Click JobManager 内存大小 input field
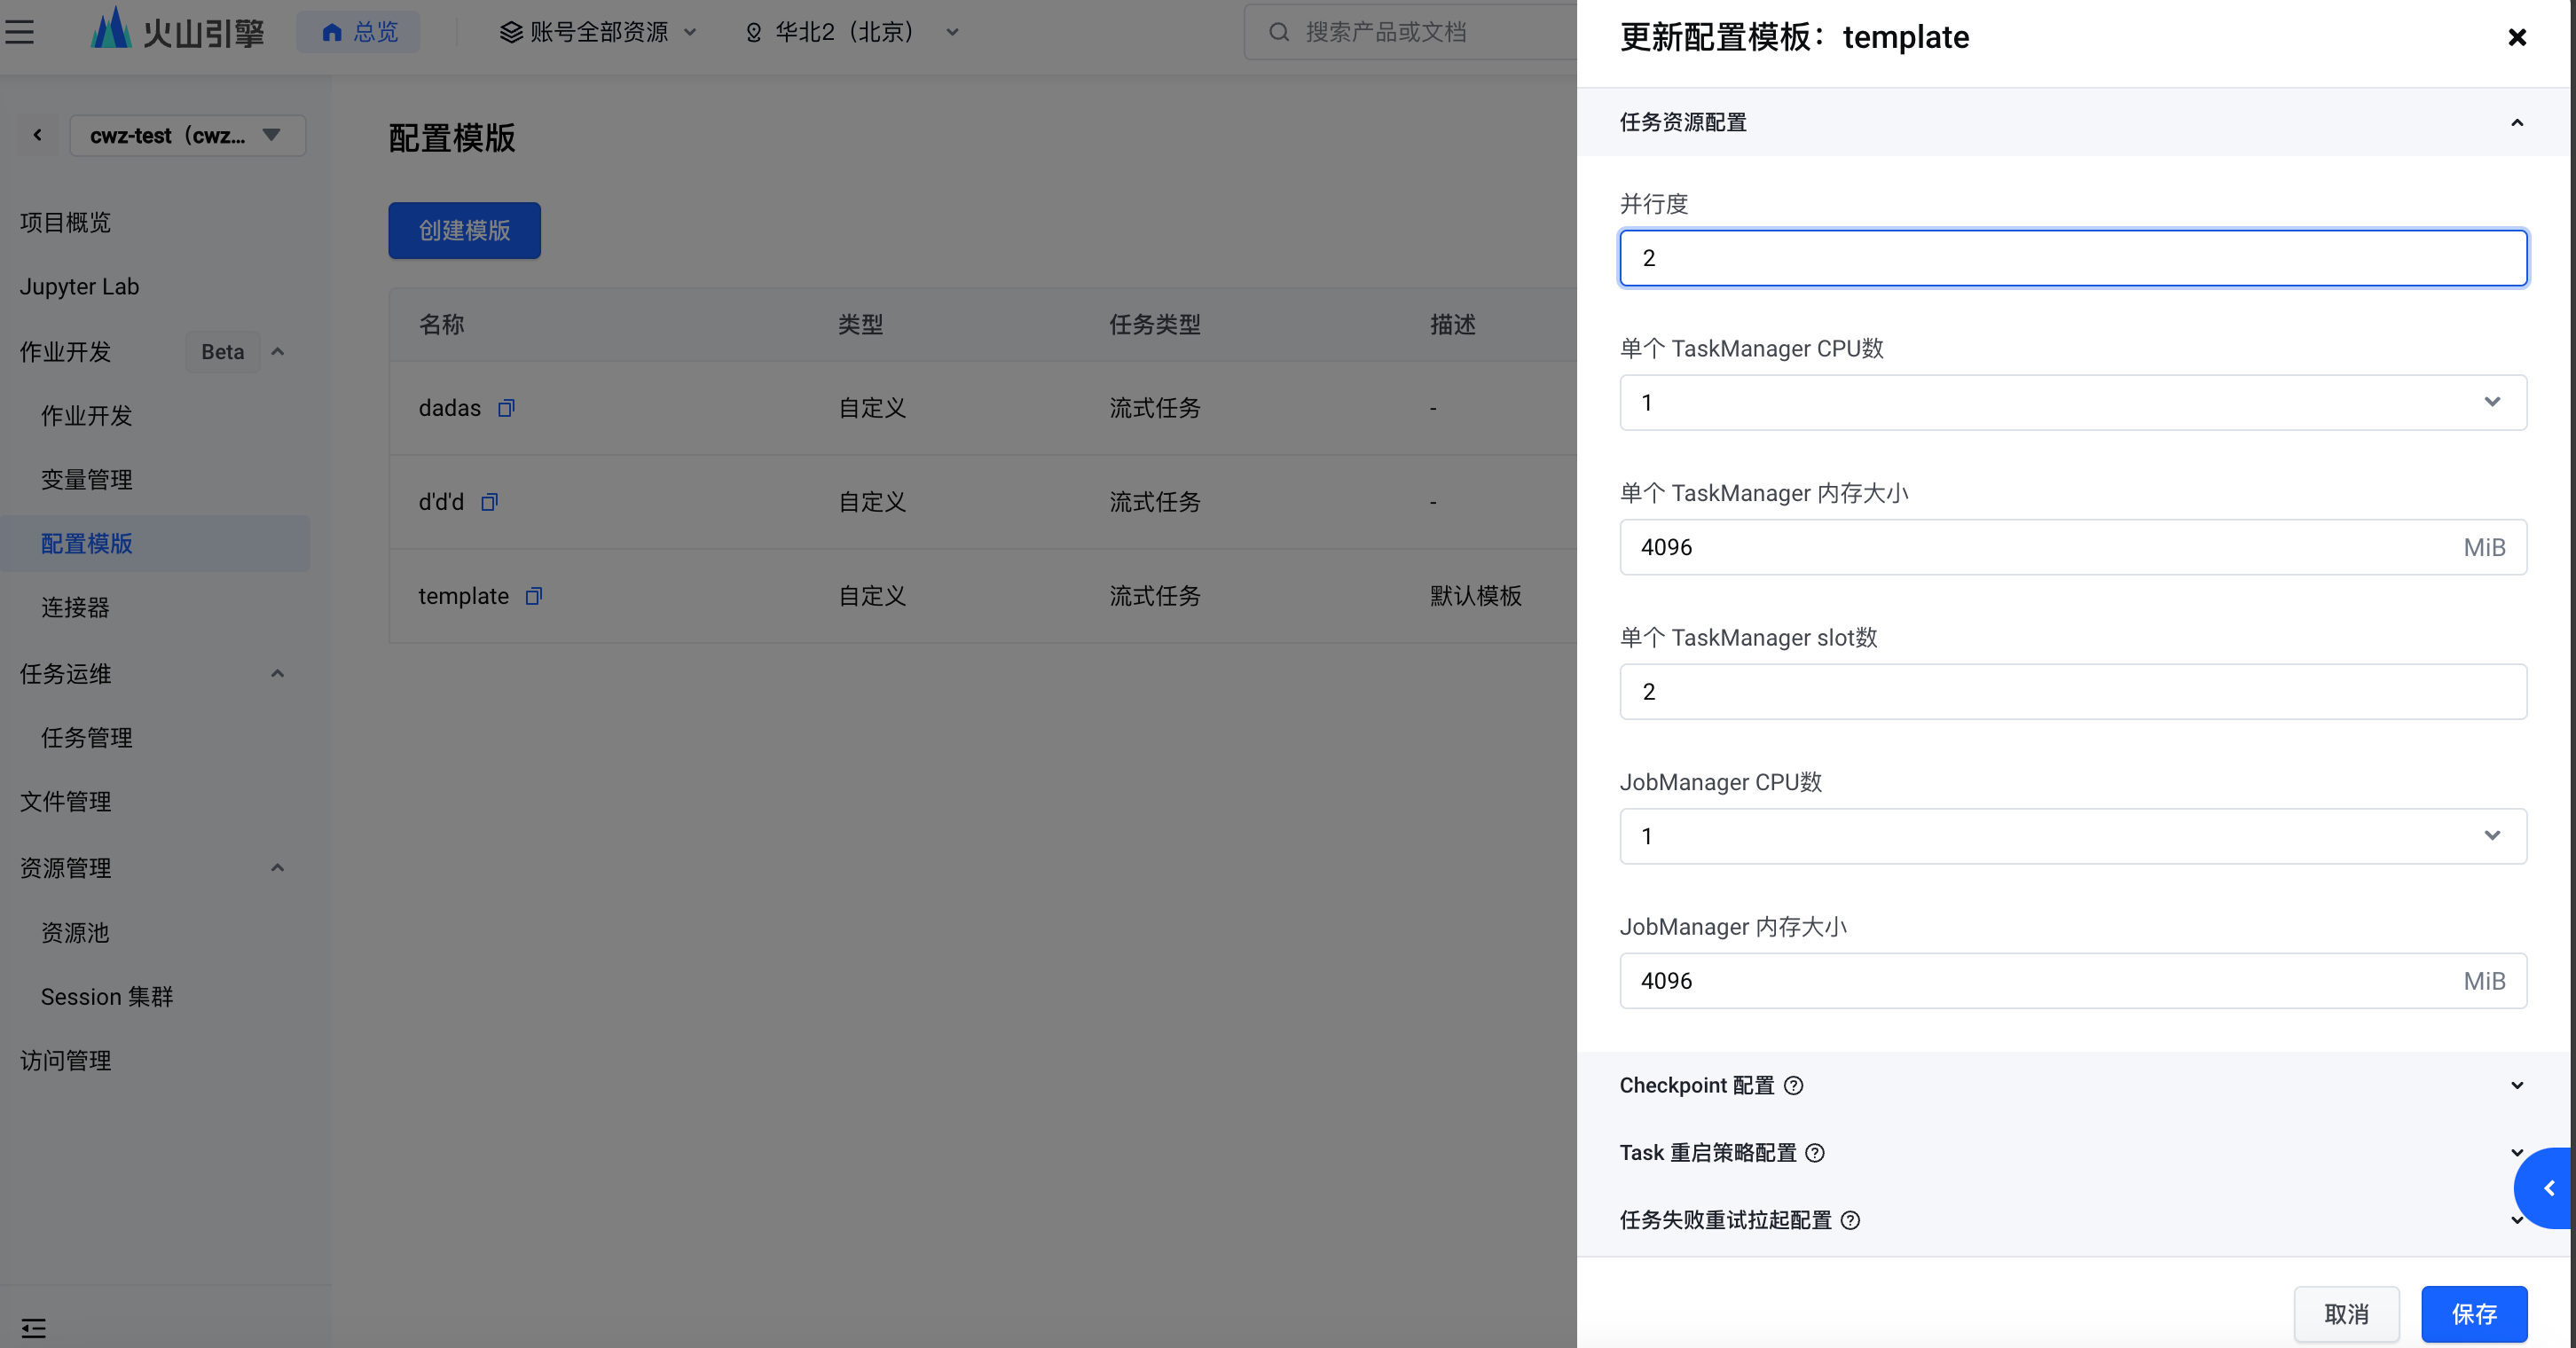The height and width of the screenshot is (1348, 2576). 2073,981
